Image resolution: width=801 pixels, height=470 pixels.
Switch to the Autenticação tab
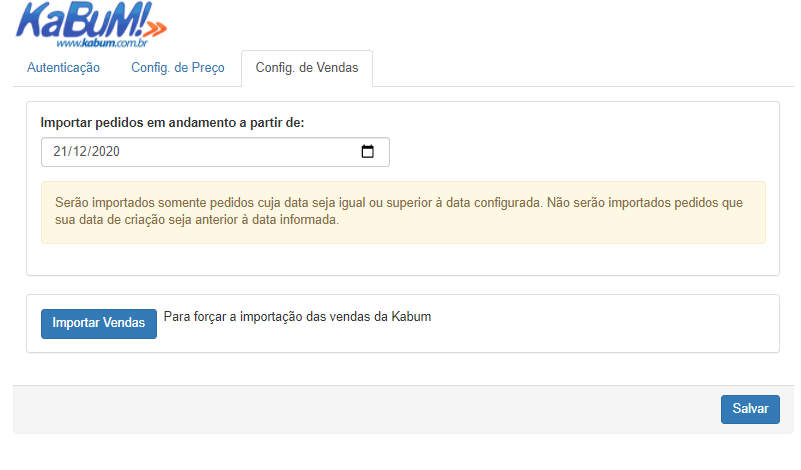pos(63,67)
